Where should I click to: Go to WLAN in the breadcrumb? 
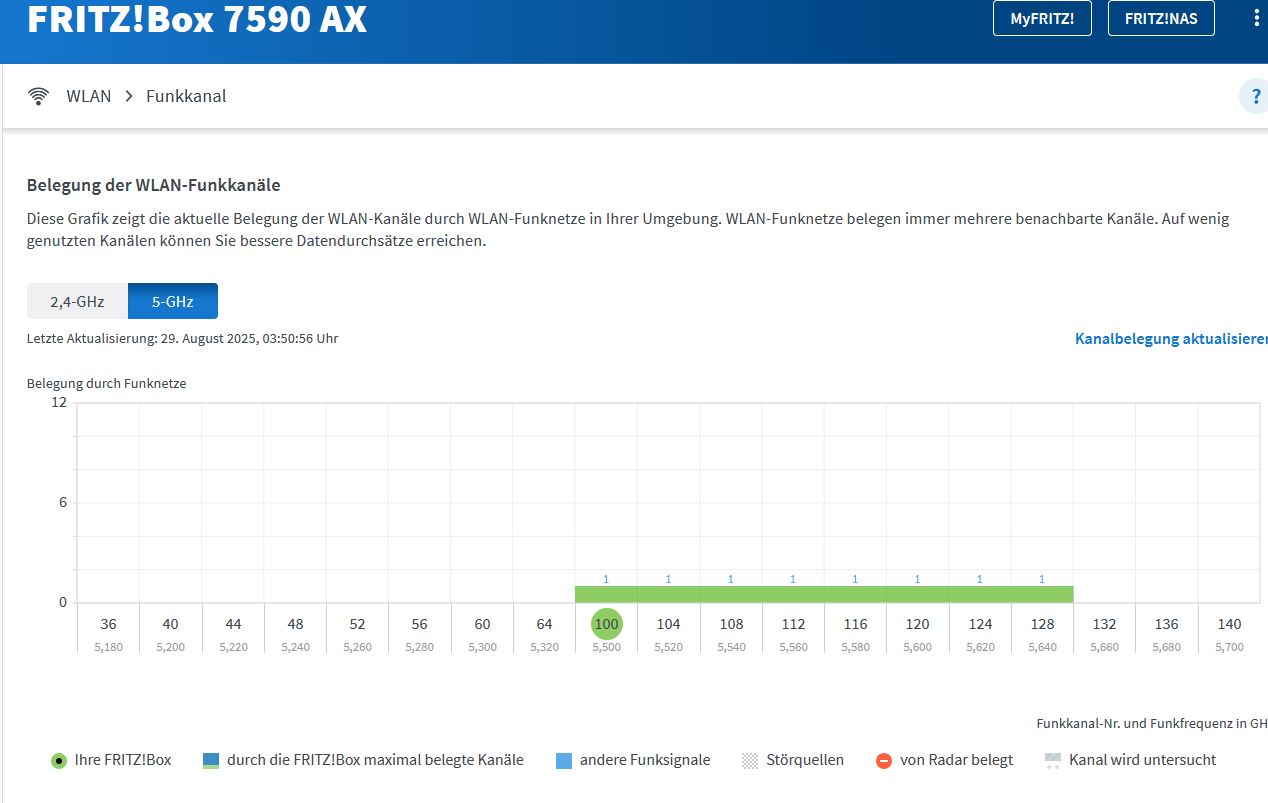pos(89,96)
